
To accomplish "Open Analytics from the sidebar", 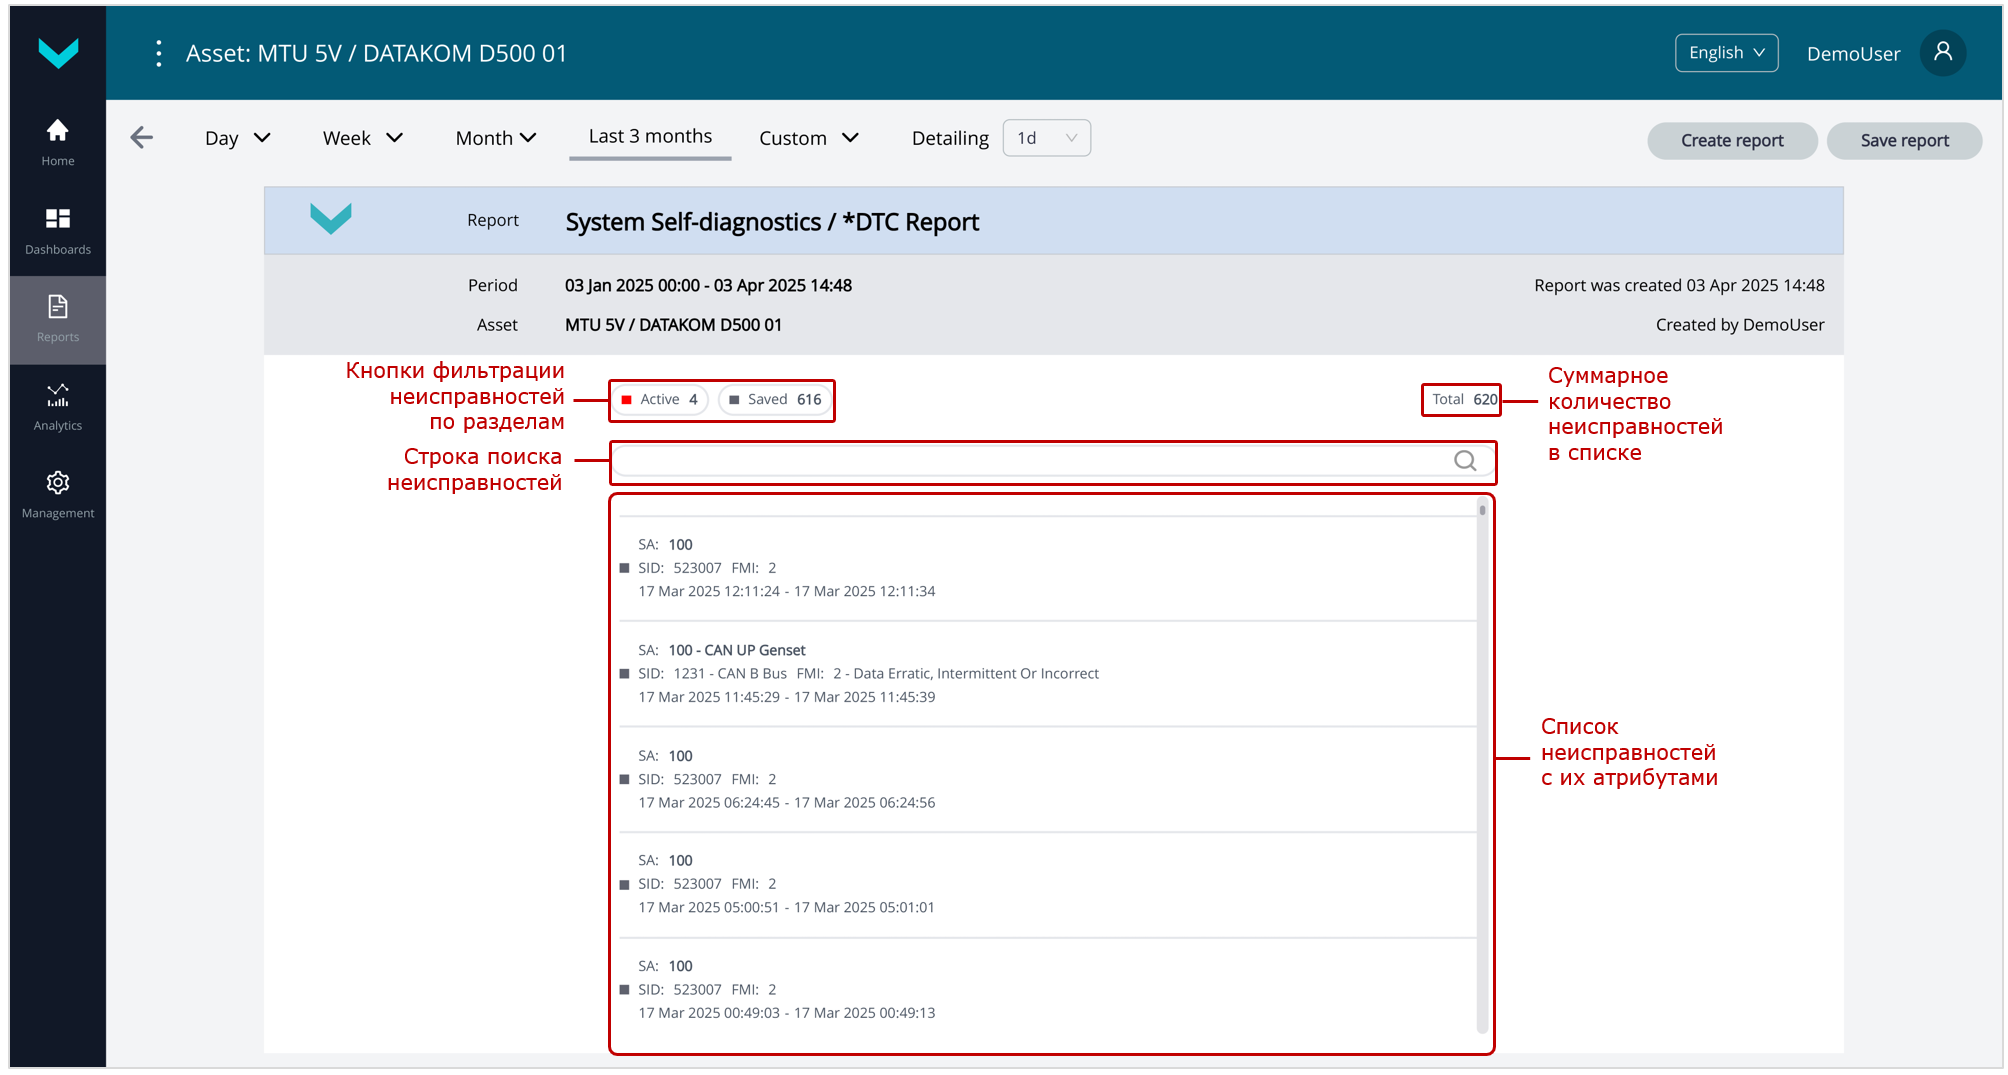I will tap(58, 407).
